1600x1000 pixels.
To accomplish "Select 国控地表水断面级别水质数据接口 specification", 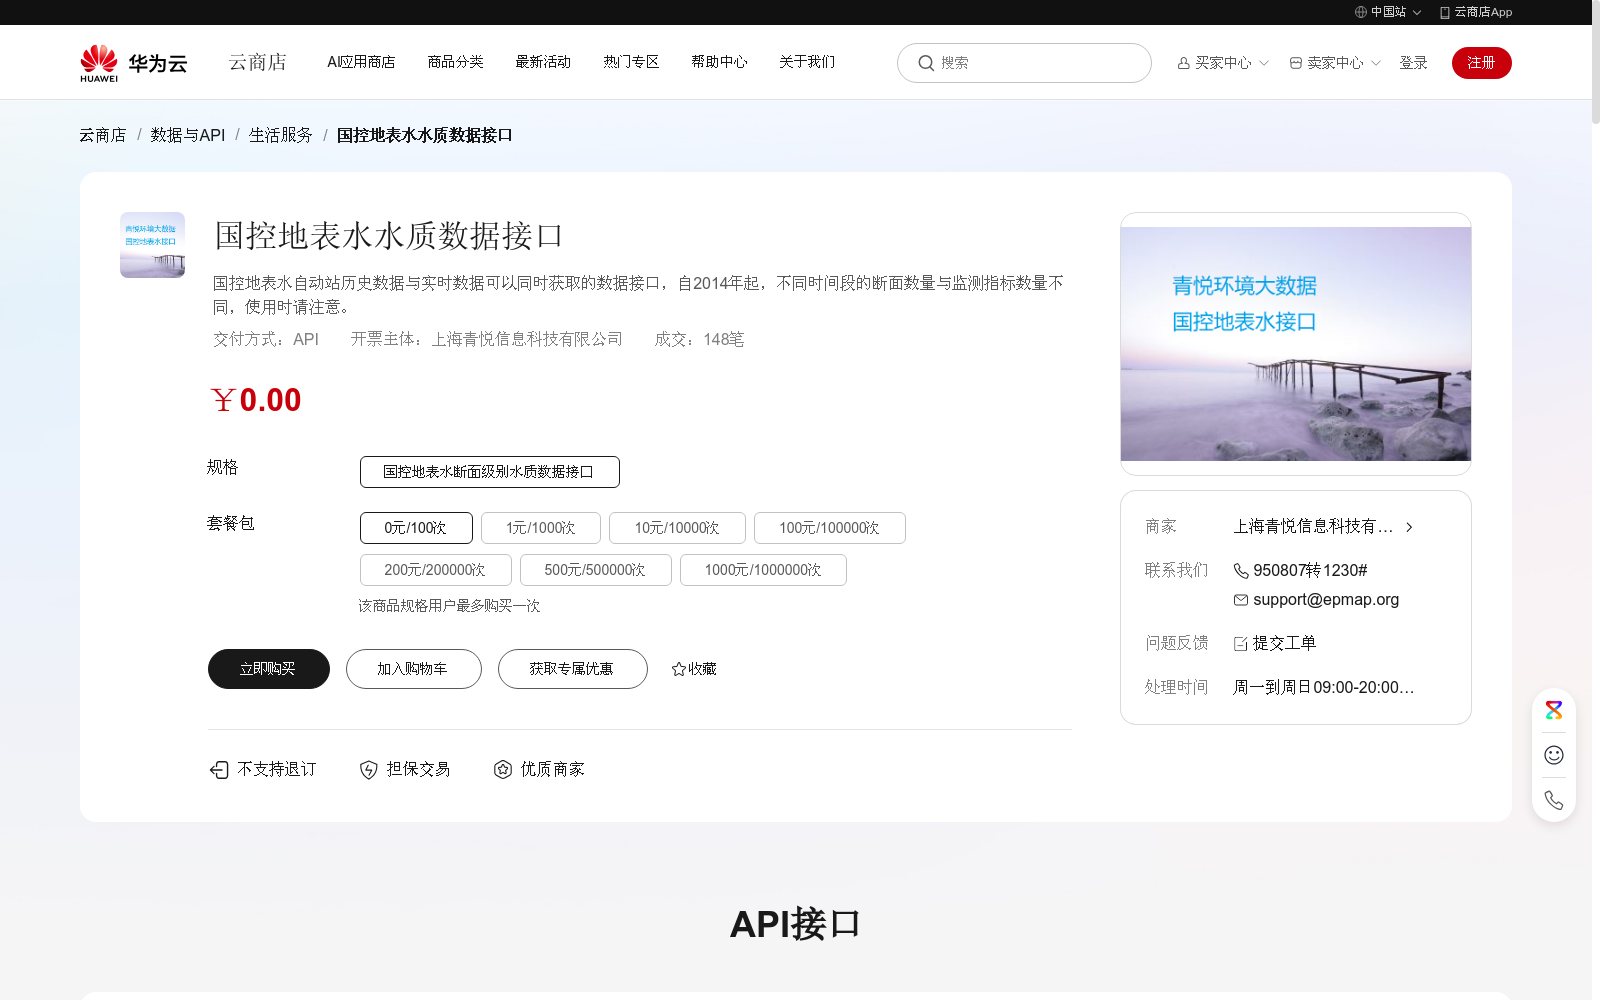I will pyautogui.click(x=490, y=472).
